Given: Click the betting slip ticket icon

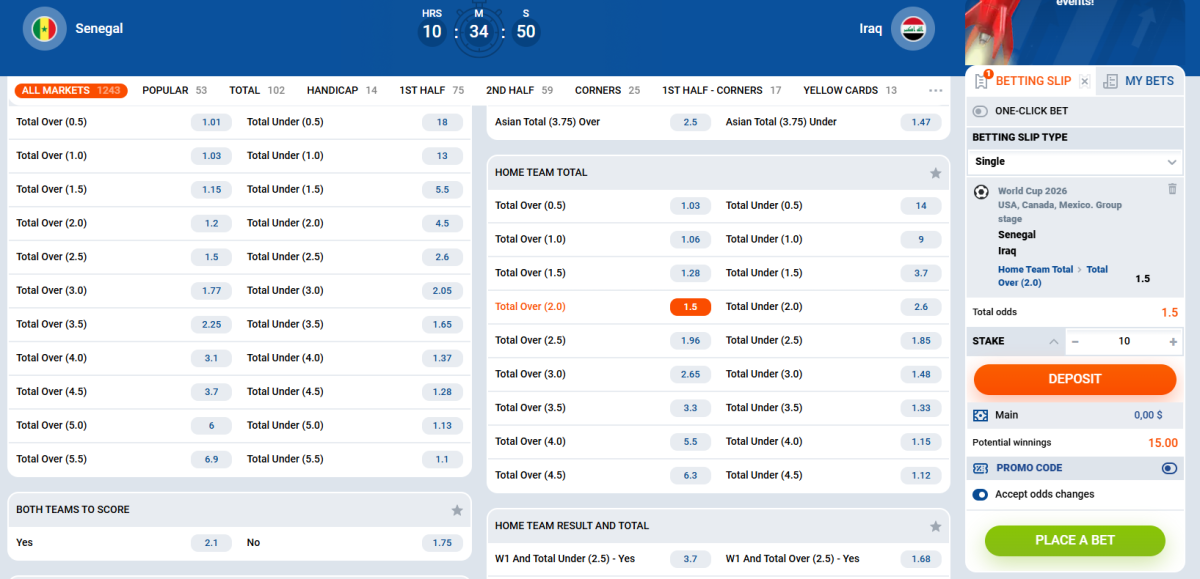Looking at the screenshot, I should (x=981, y=81).
